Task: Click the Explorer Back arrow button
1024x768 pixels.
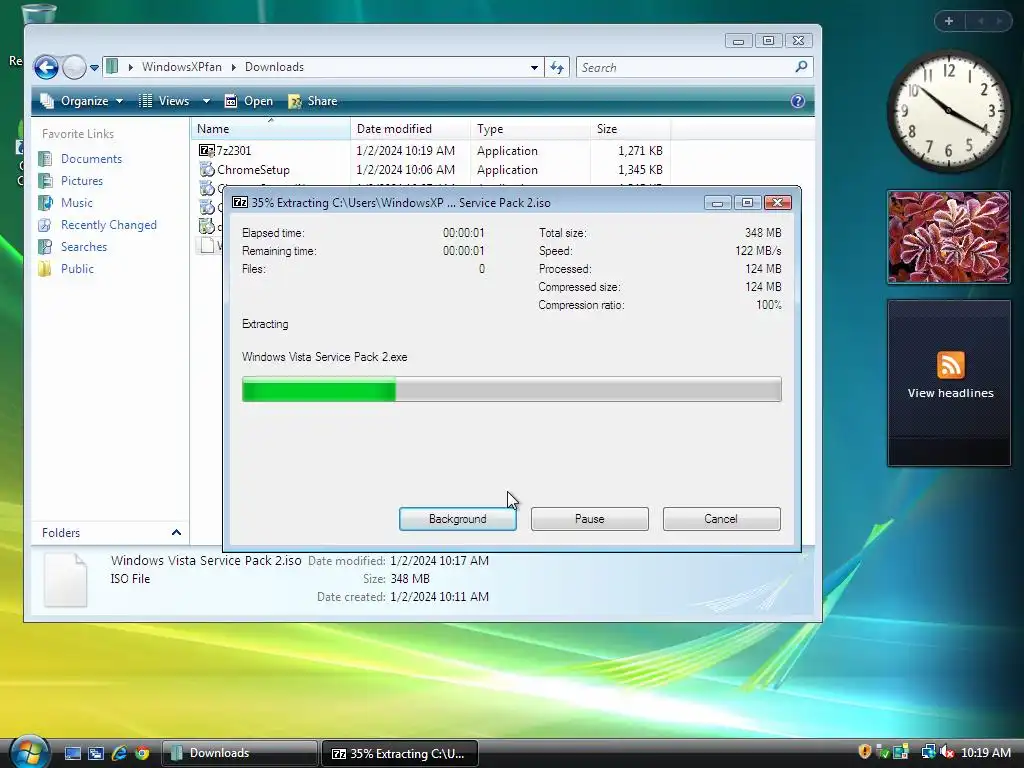Action: coord(46,67)
